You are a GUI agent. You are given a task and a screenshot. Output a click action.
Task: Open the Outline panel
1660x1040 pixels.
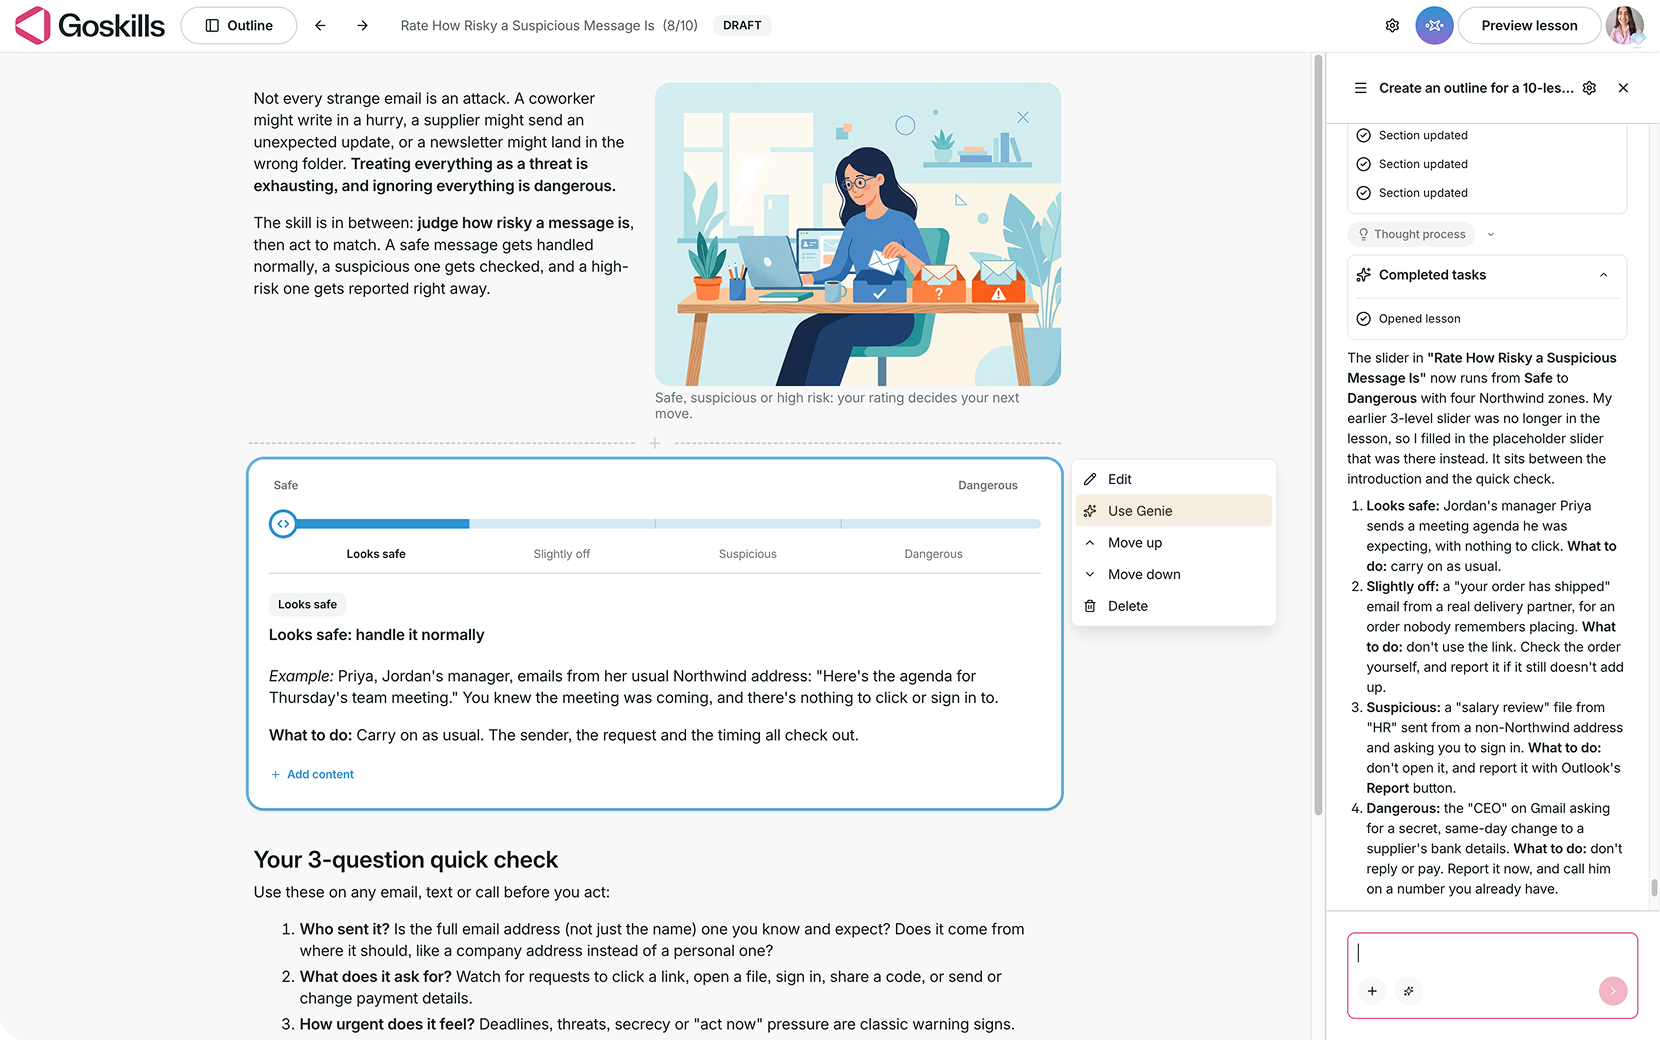(x=239, y=25)
